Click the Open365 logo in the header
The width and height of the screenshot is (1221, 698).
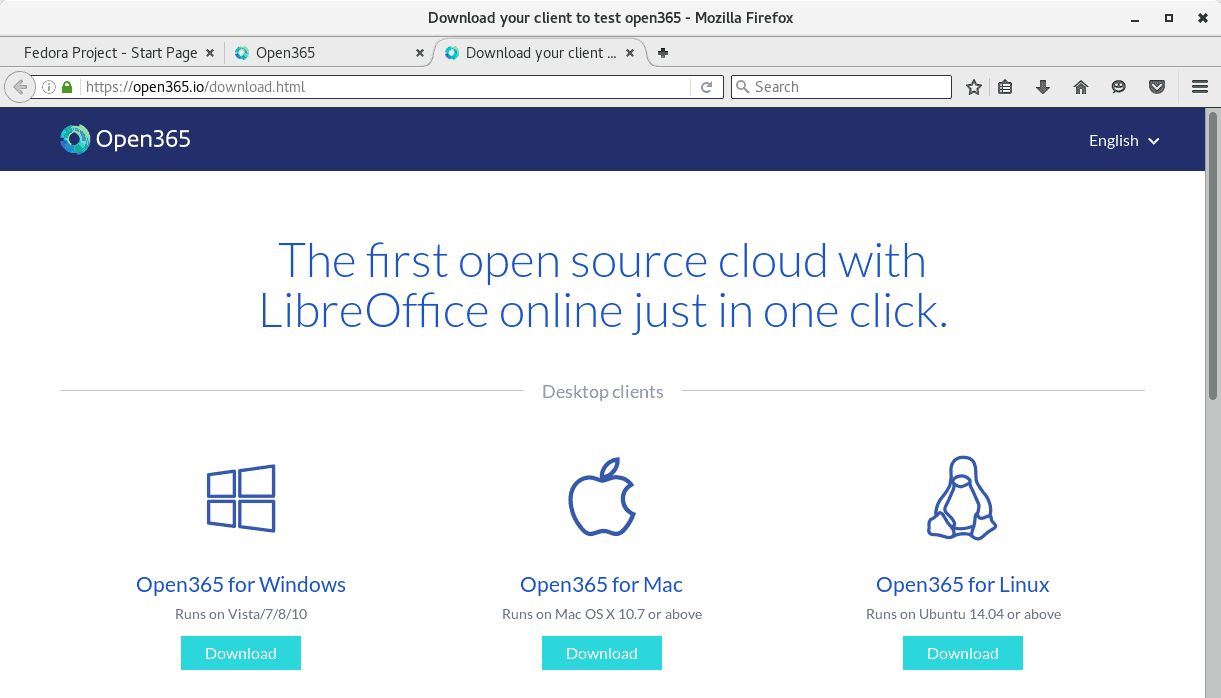coord(125,139)
